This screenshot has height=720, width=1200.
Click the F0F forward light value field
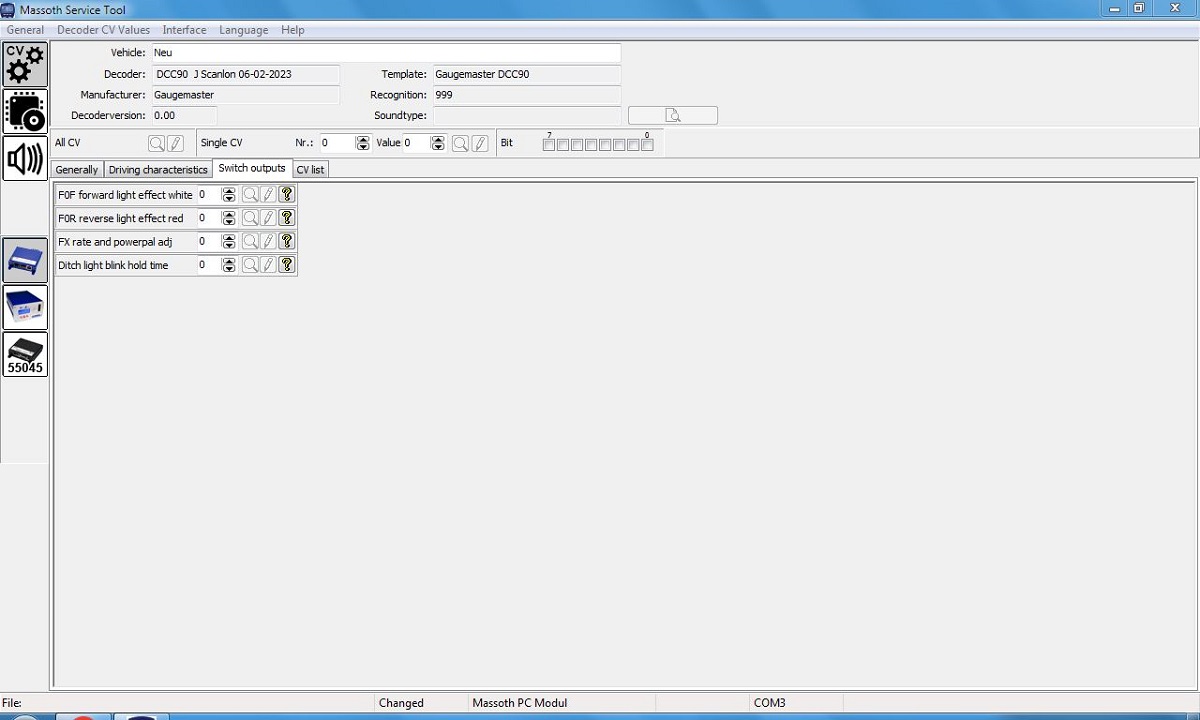209,195
